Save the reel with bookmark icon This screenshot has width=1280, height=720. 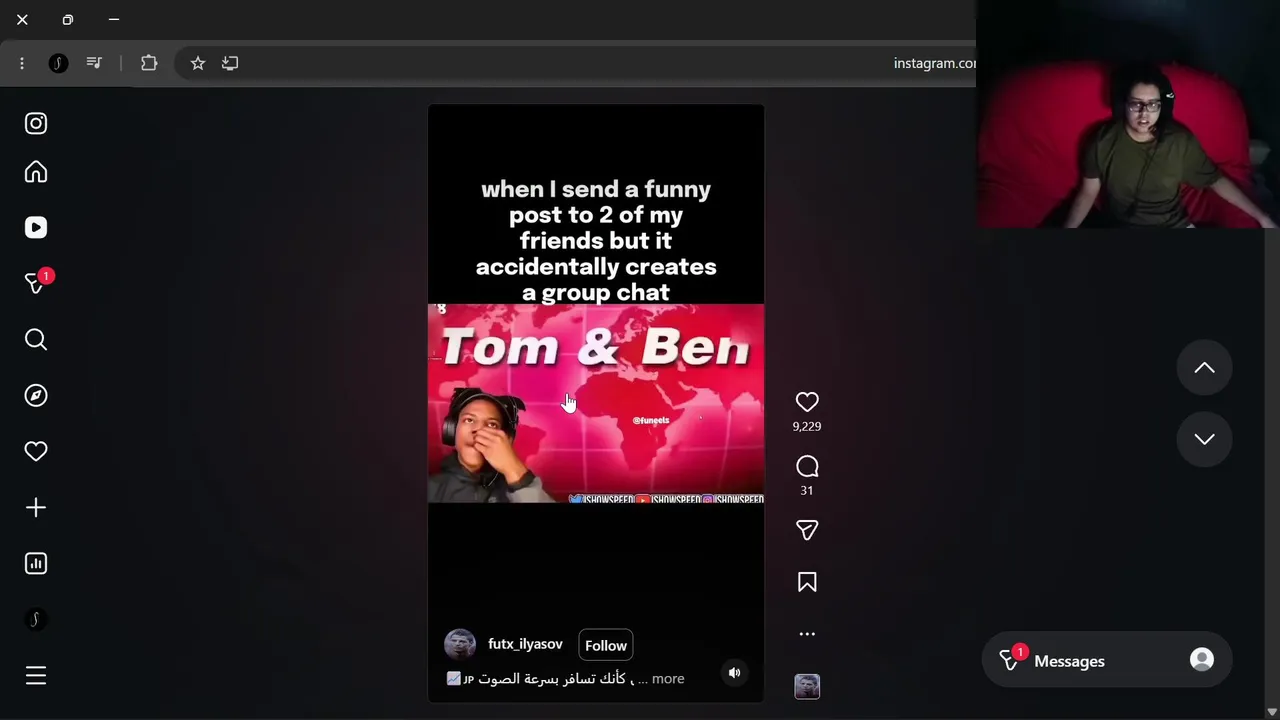coord(807,582)
